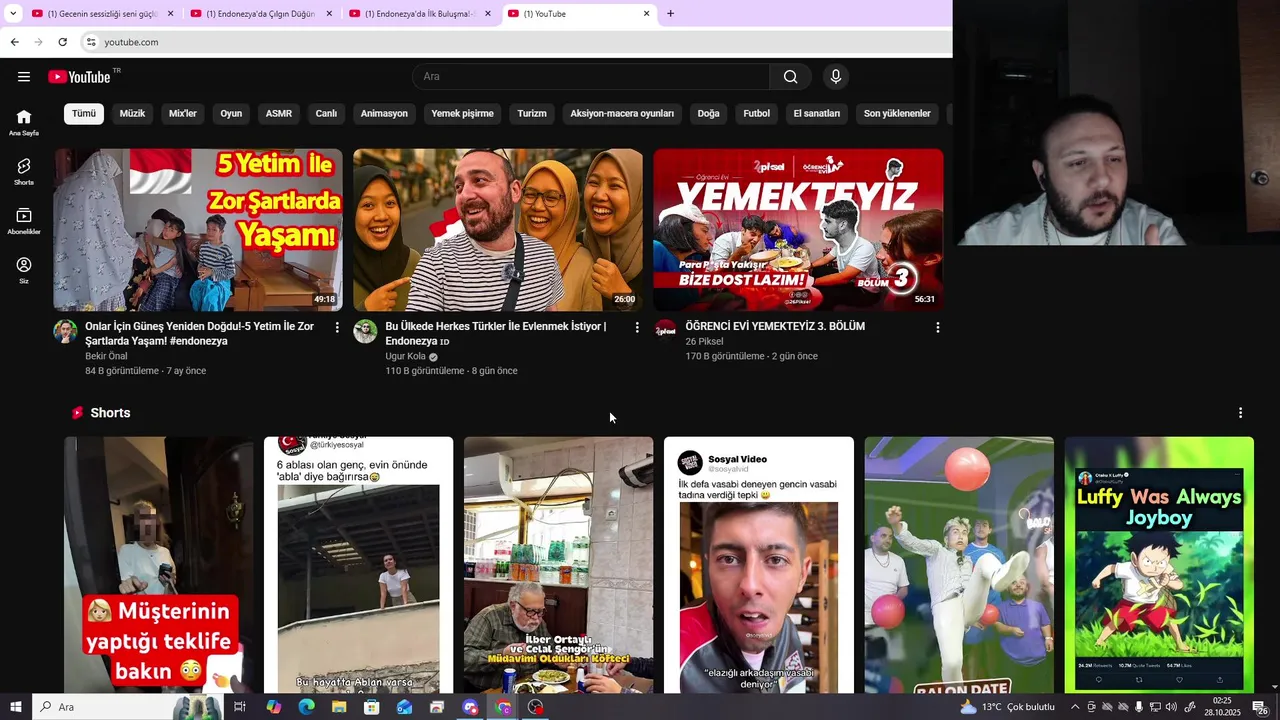Select the Mix'ler filter chip
1280x720 pixels.
click(x=183, y=113)
